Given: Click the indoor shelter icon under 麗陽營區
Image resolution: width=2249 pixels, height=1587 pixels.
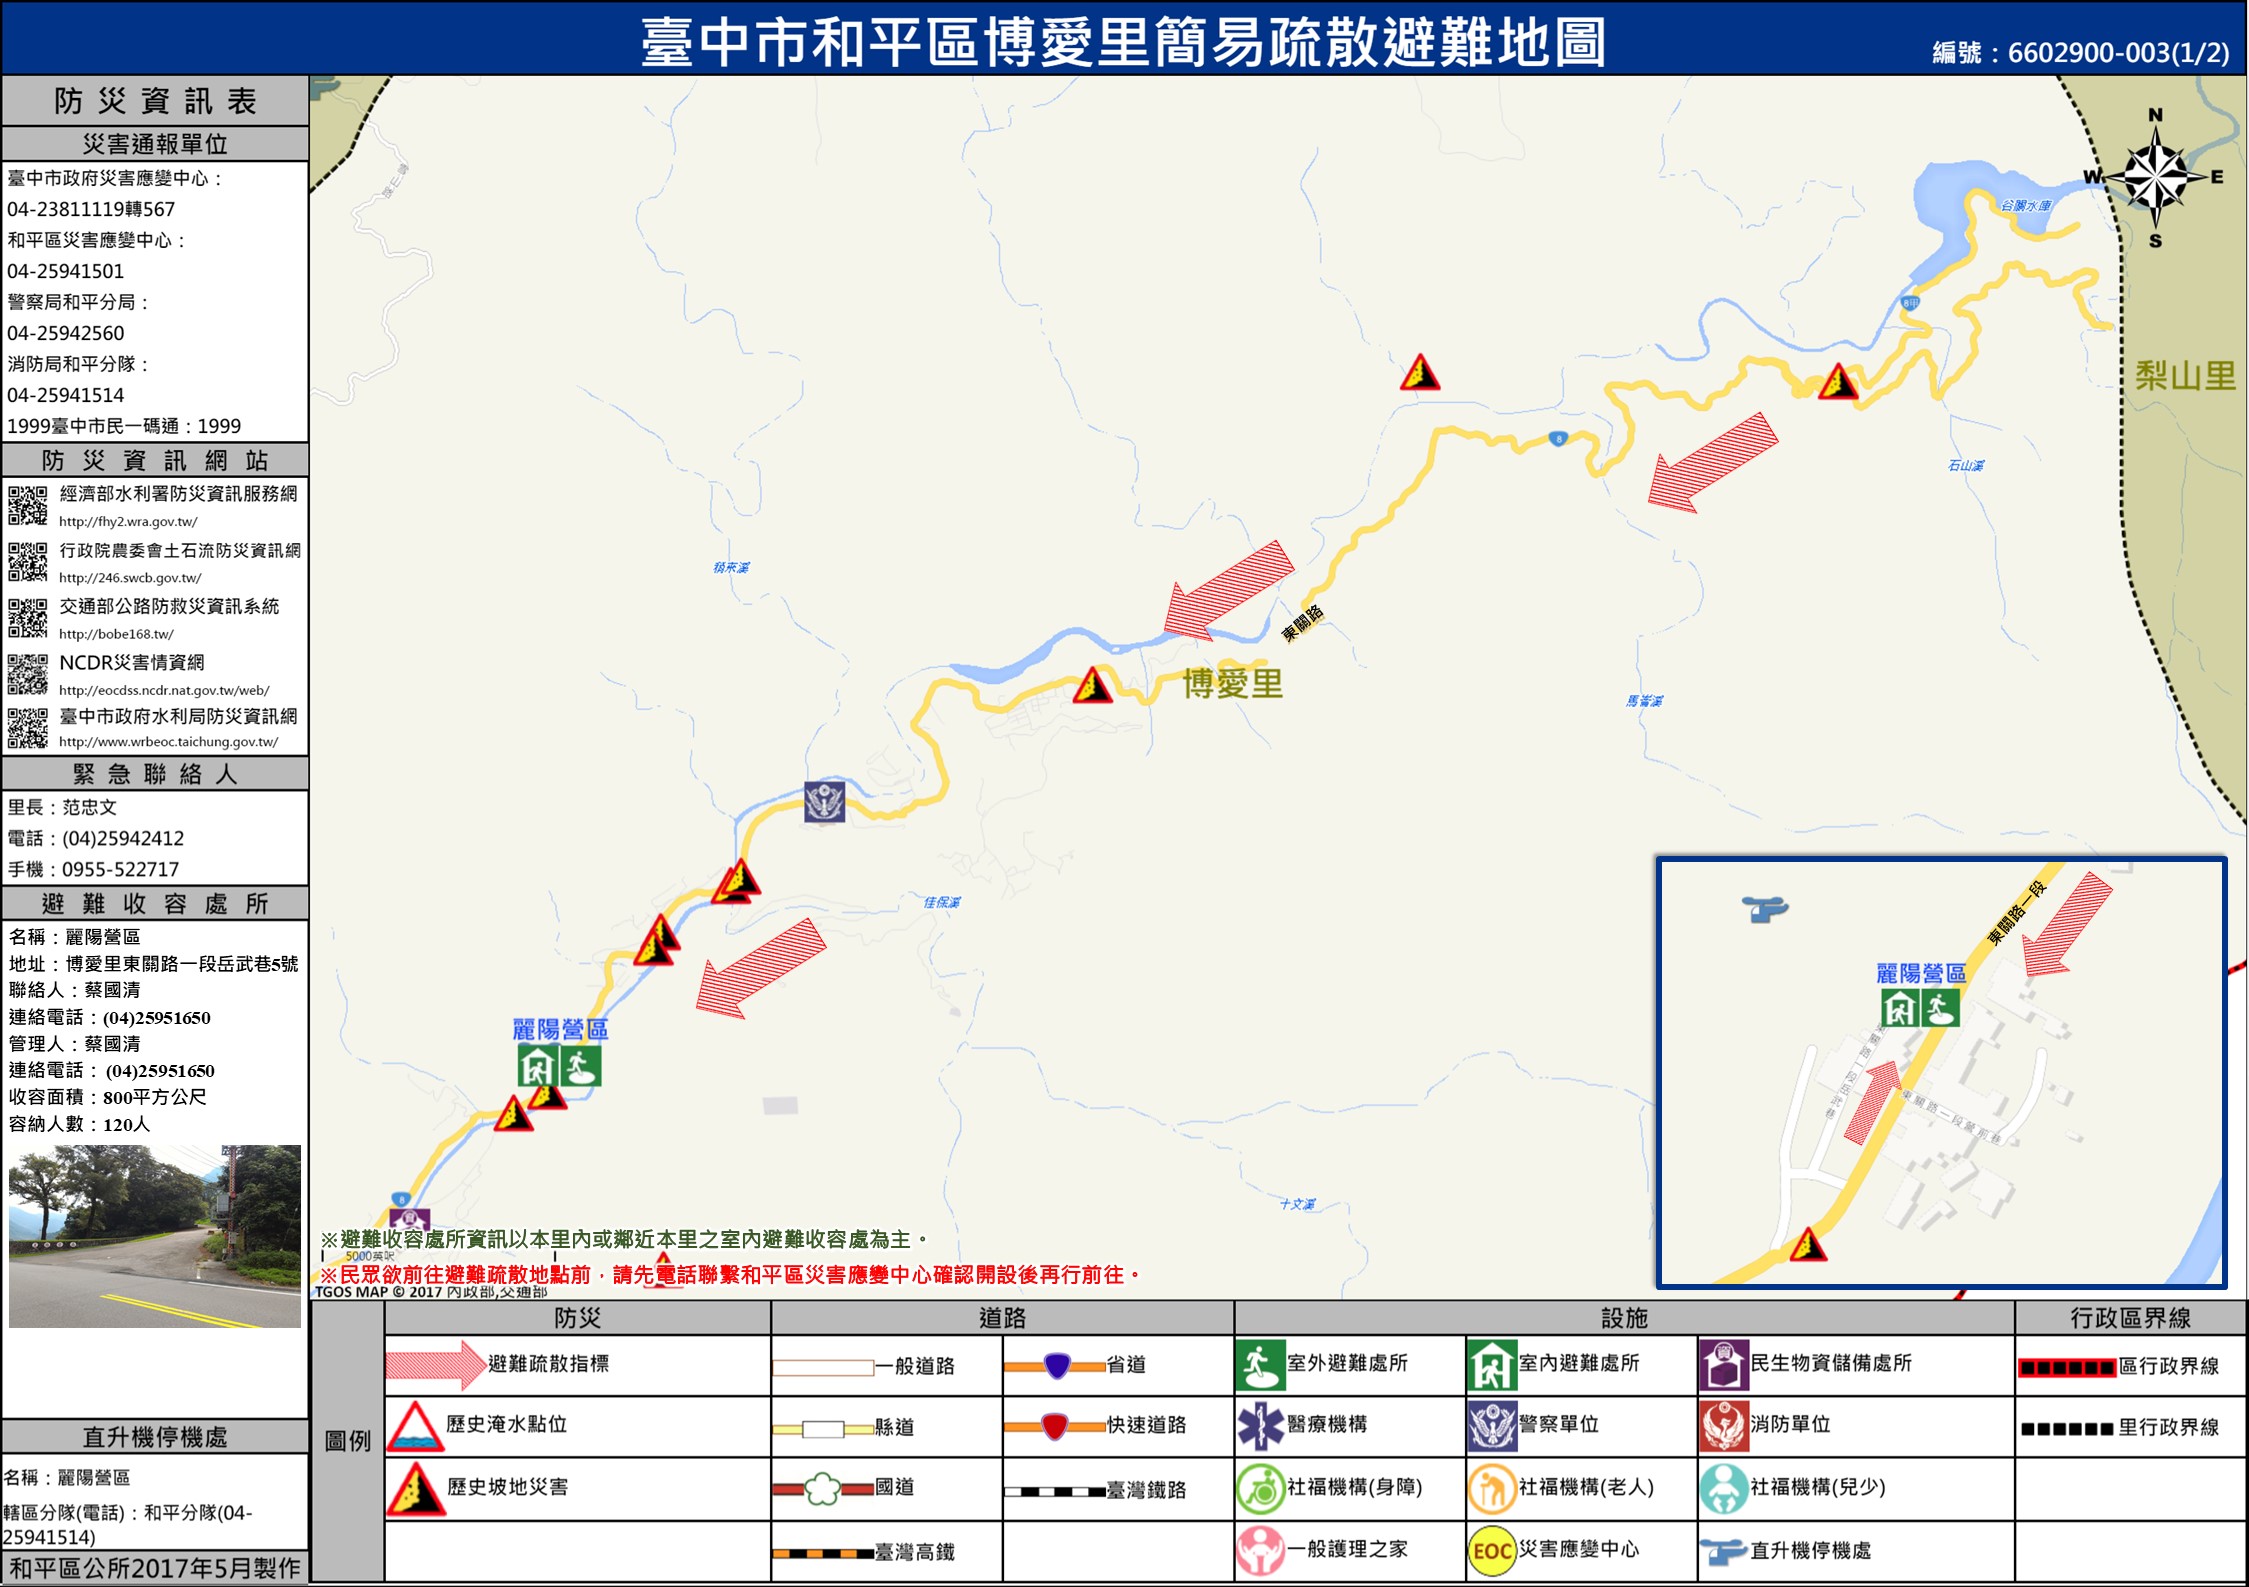Looking at the screenshot, I should (x=538, y=1066).
